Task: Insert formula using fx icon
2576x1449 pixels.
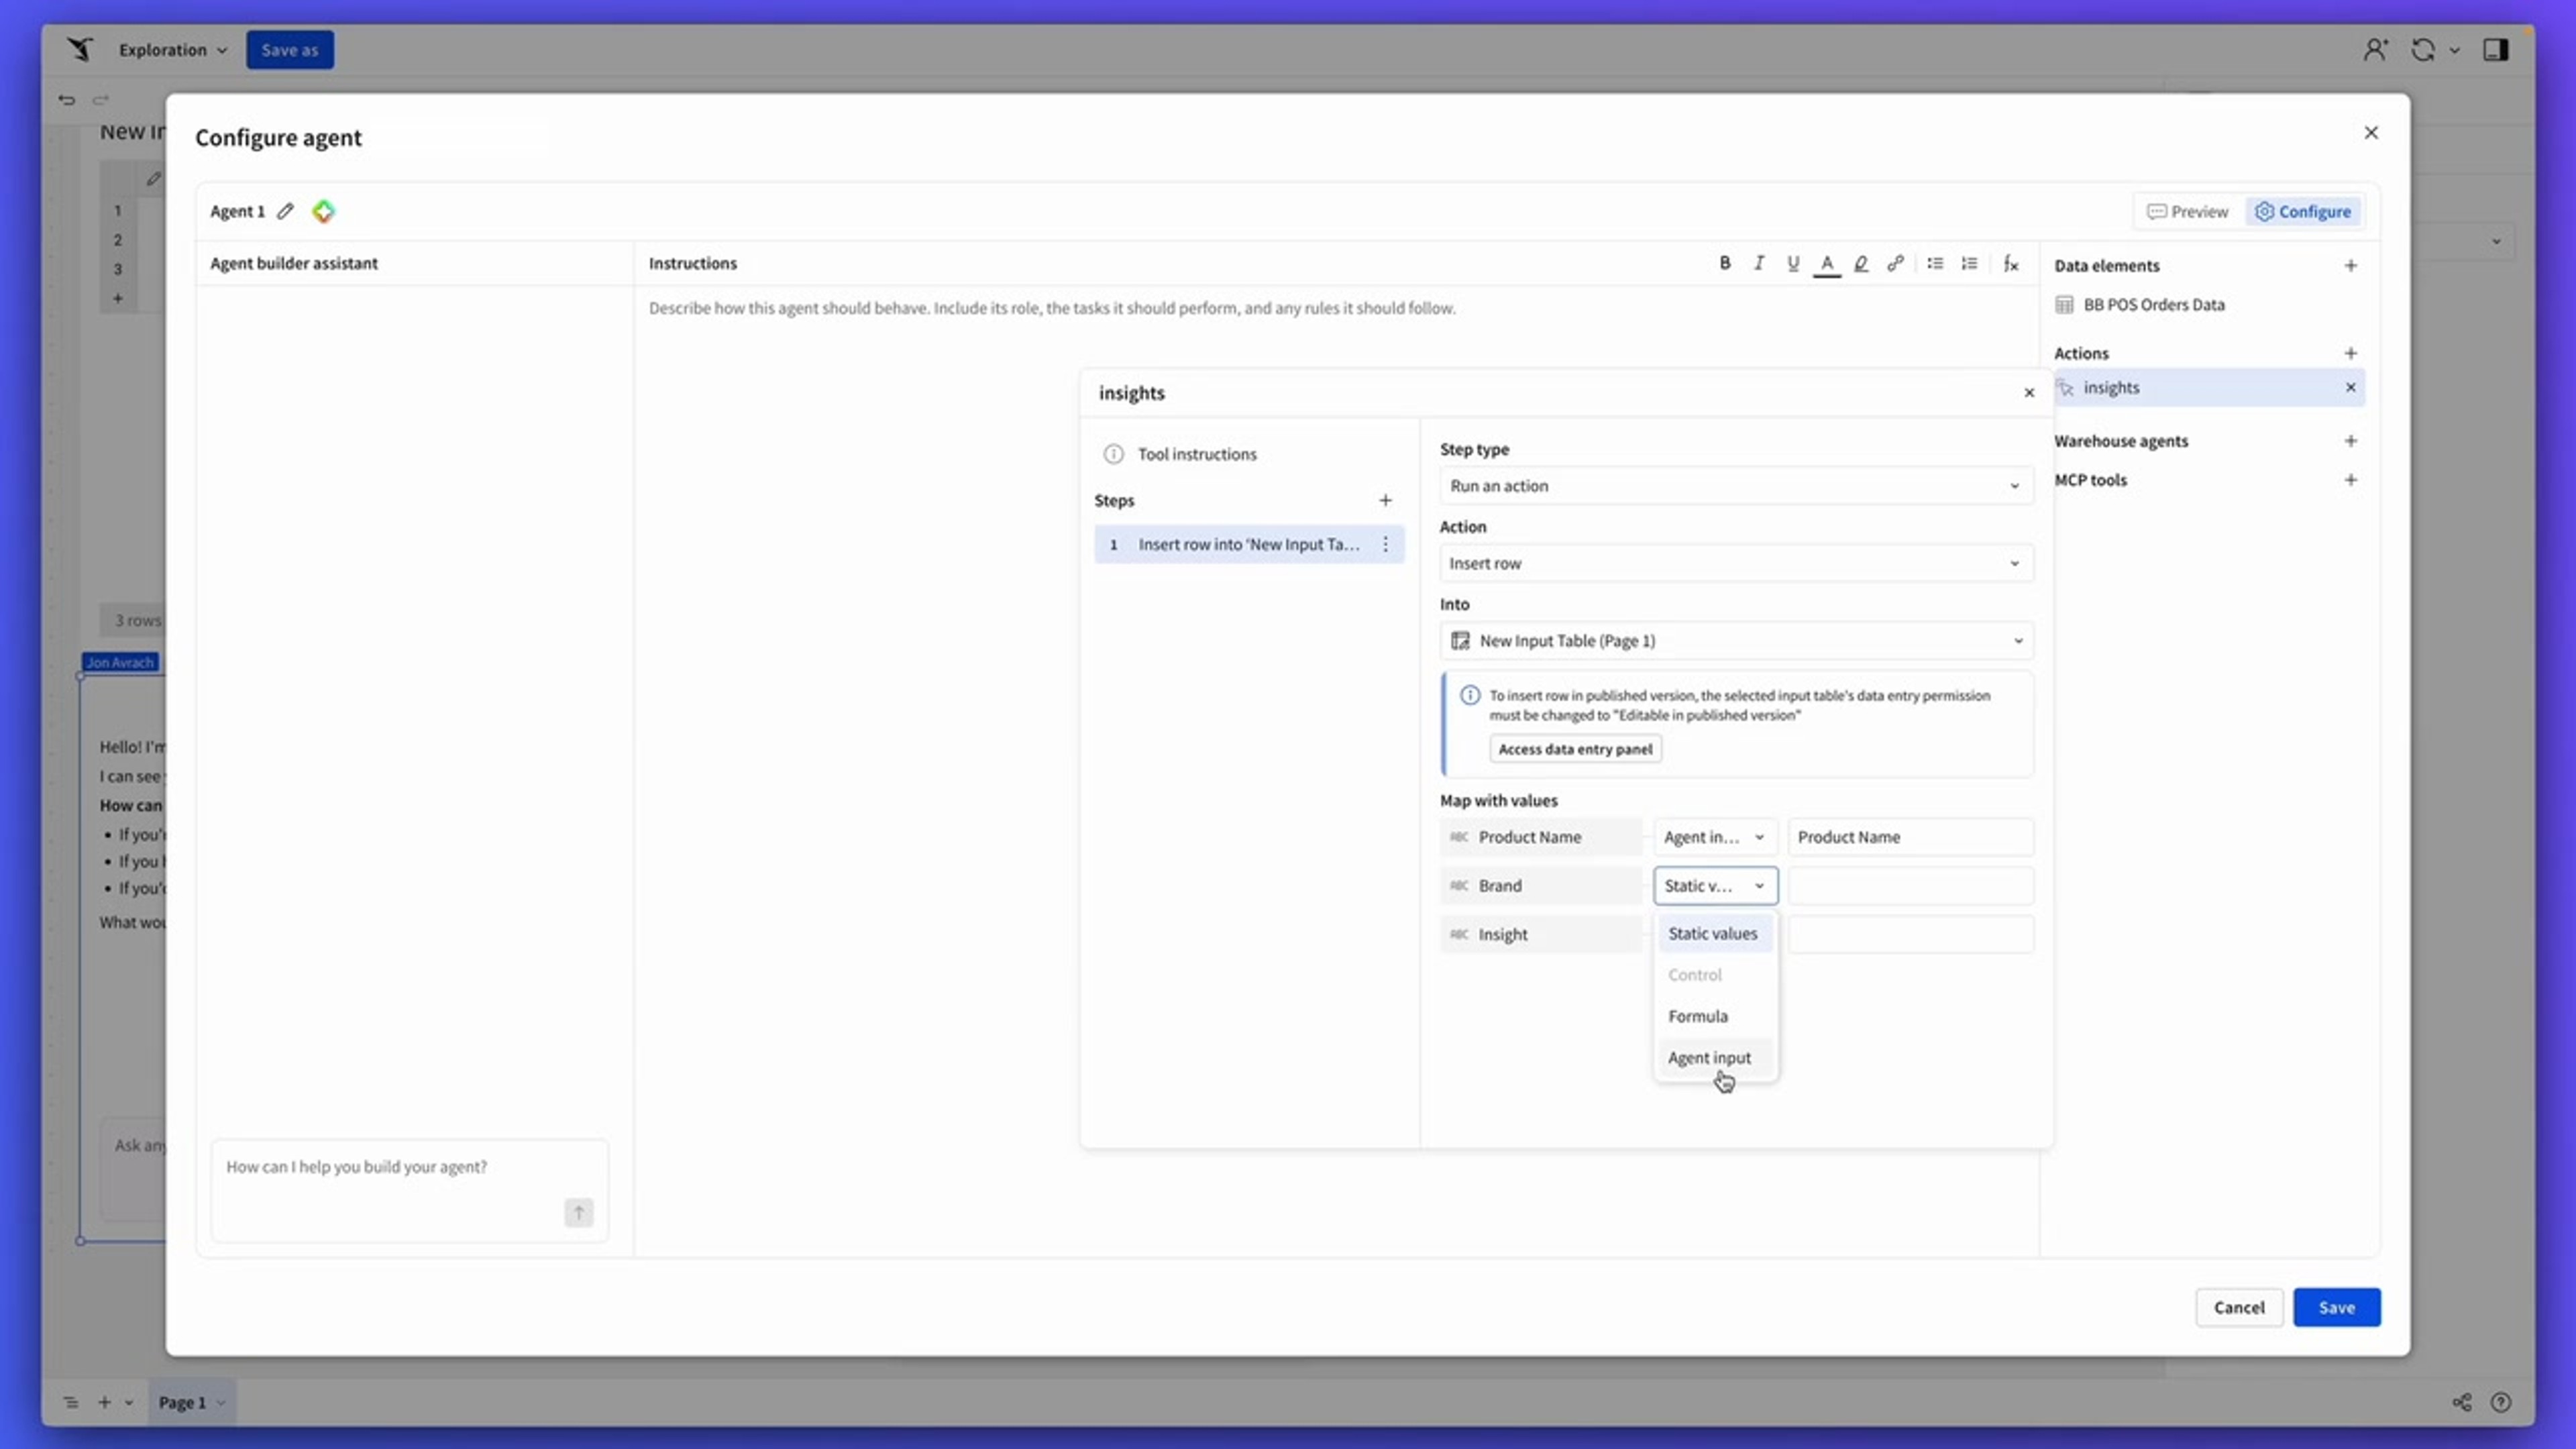Action: [2011, 263]
